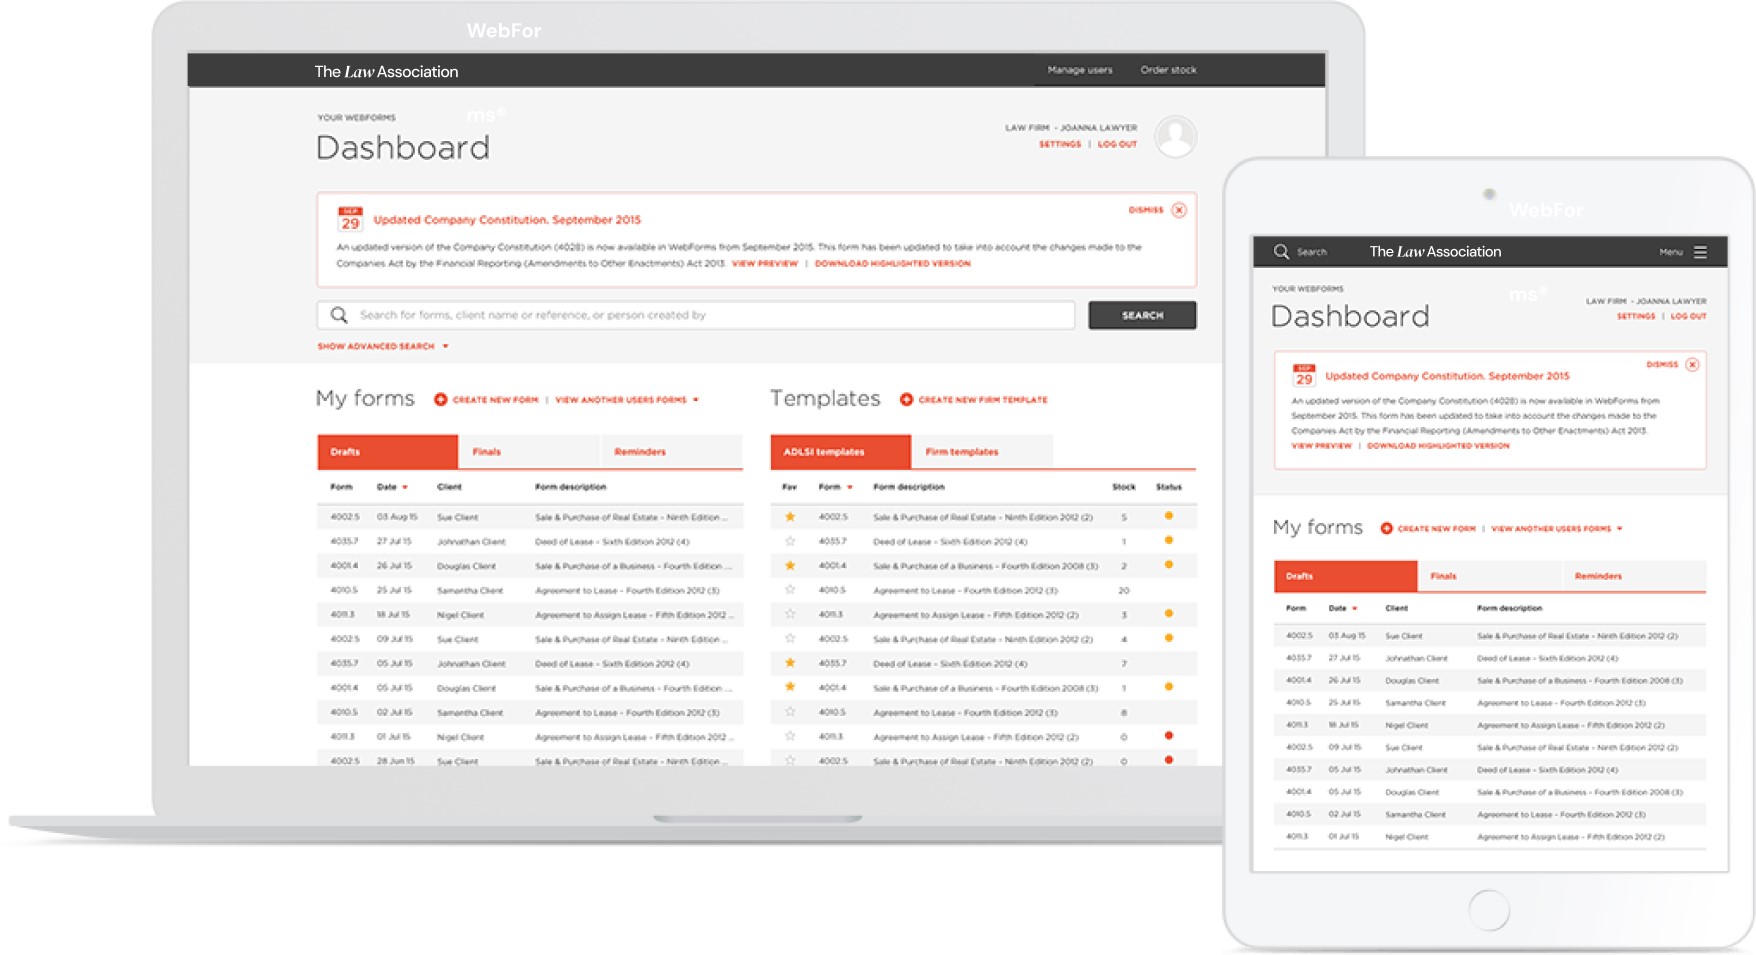Click the magnifying glass inside the search bar
The width and height of the screenshot is (1756, 955).
tap(340, 314)
